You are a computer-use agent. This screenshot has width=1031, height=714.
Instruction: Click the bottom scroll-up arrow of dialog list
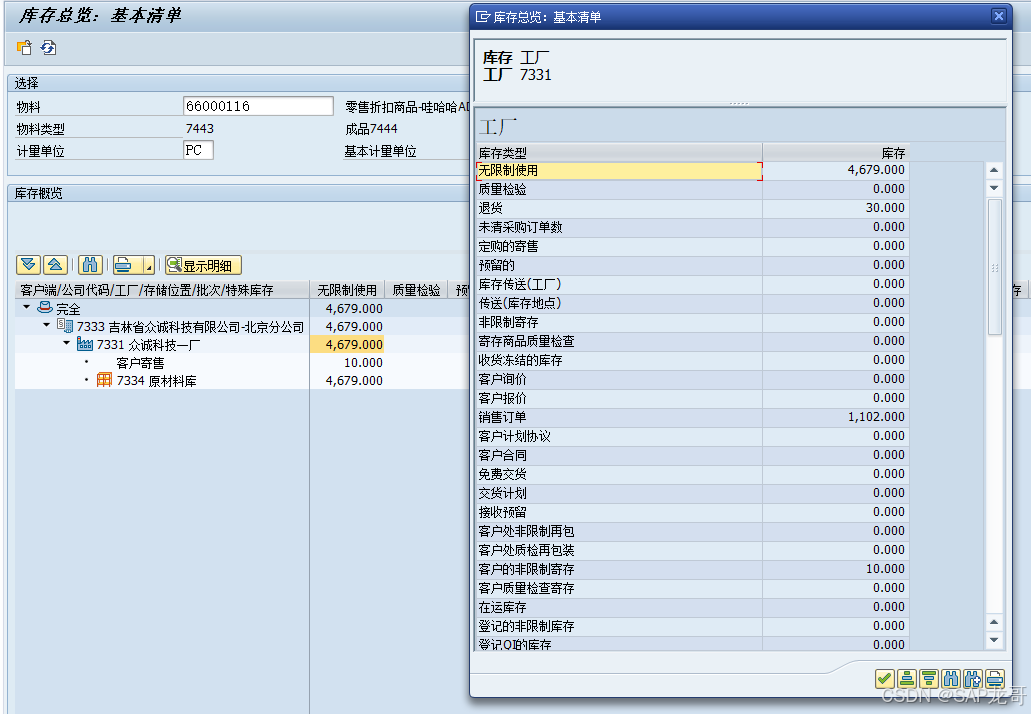click(x=994, y=622)
